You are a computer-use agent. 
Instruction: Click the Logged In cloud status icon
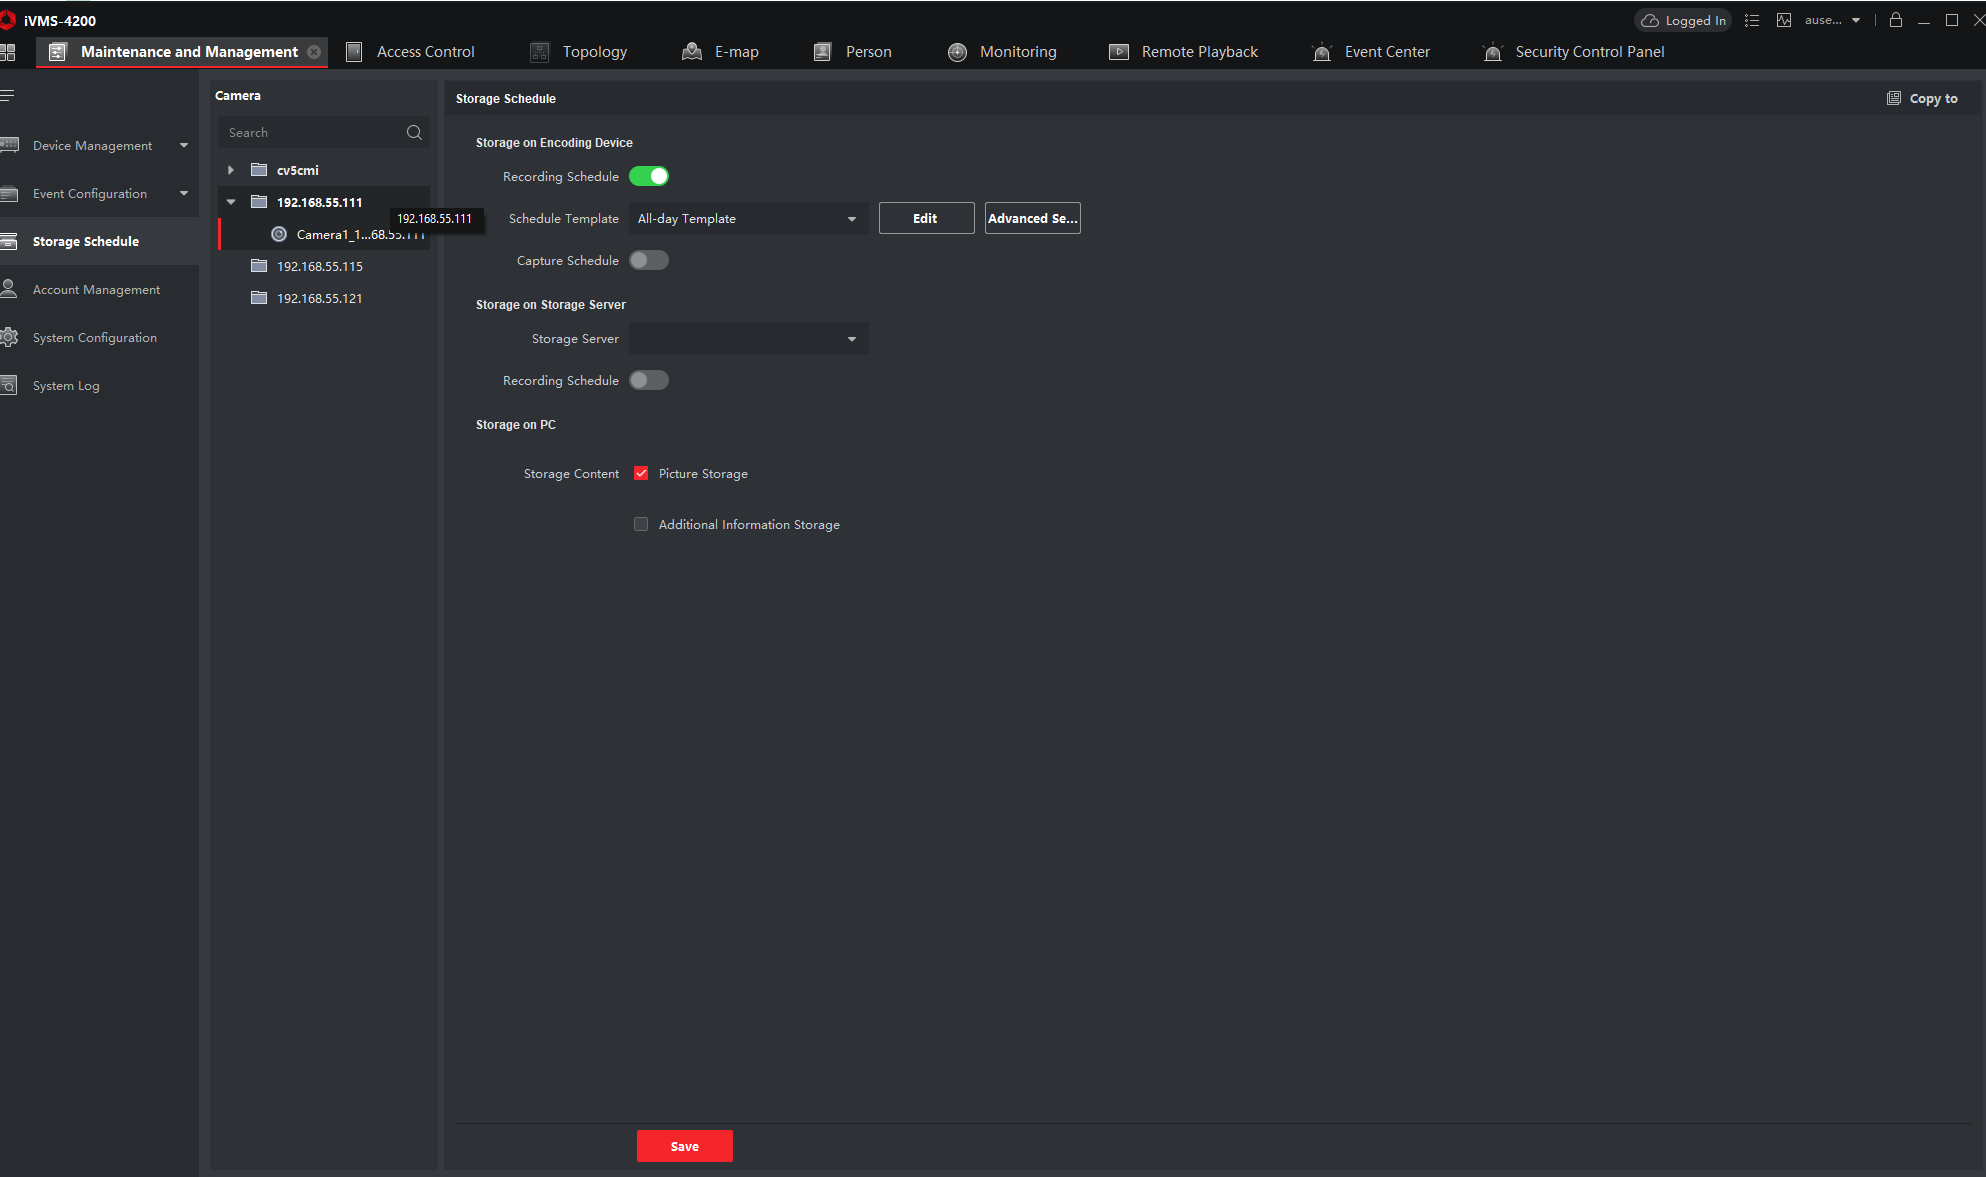point(1650,20)
